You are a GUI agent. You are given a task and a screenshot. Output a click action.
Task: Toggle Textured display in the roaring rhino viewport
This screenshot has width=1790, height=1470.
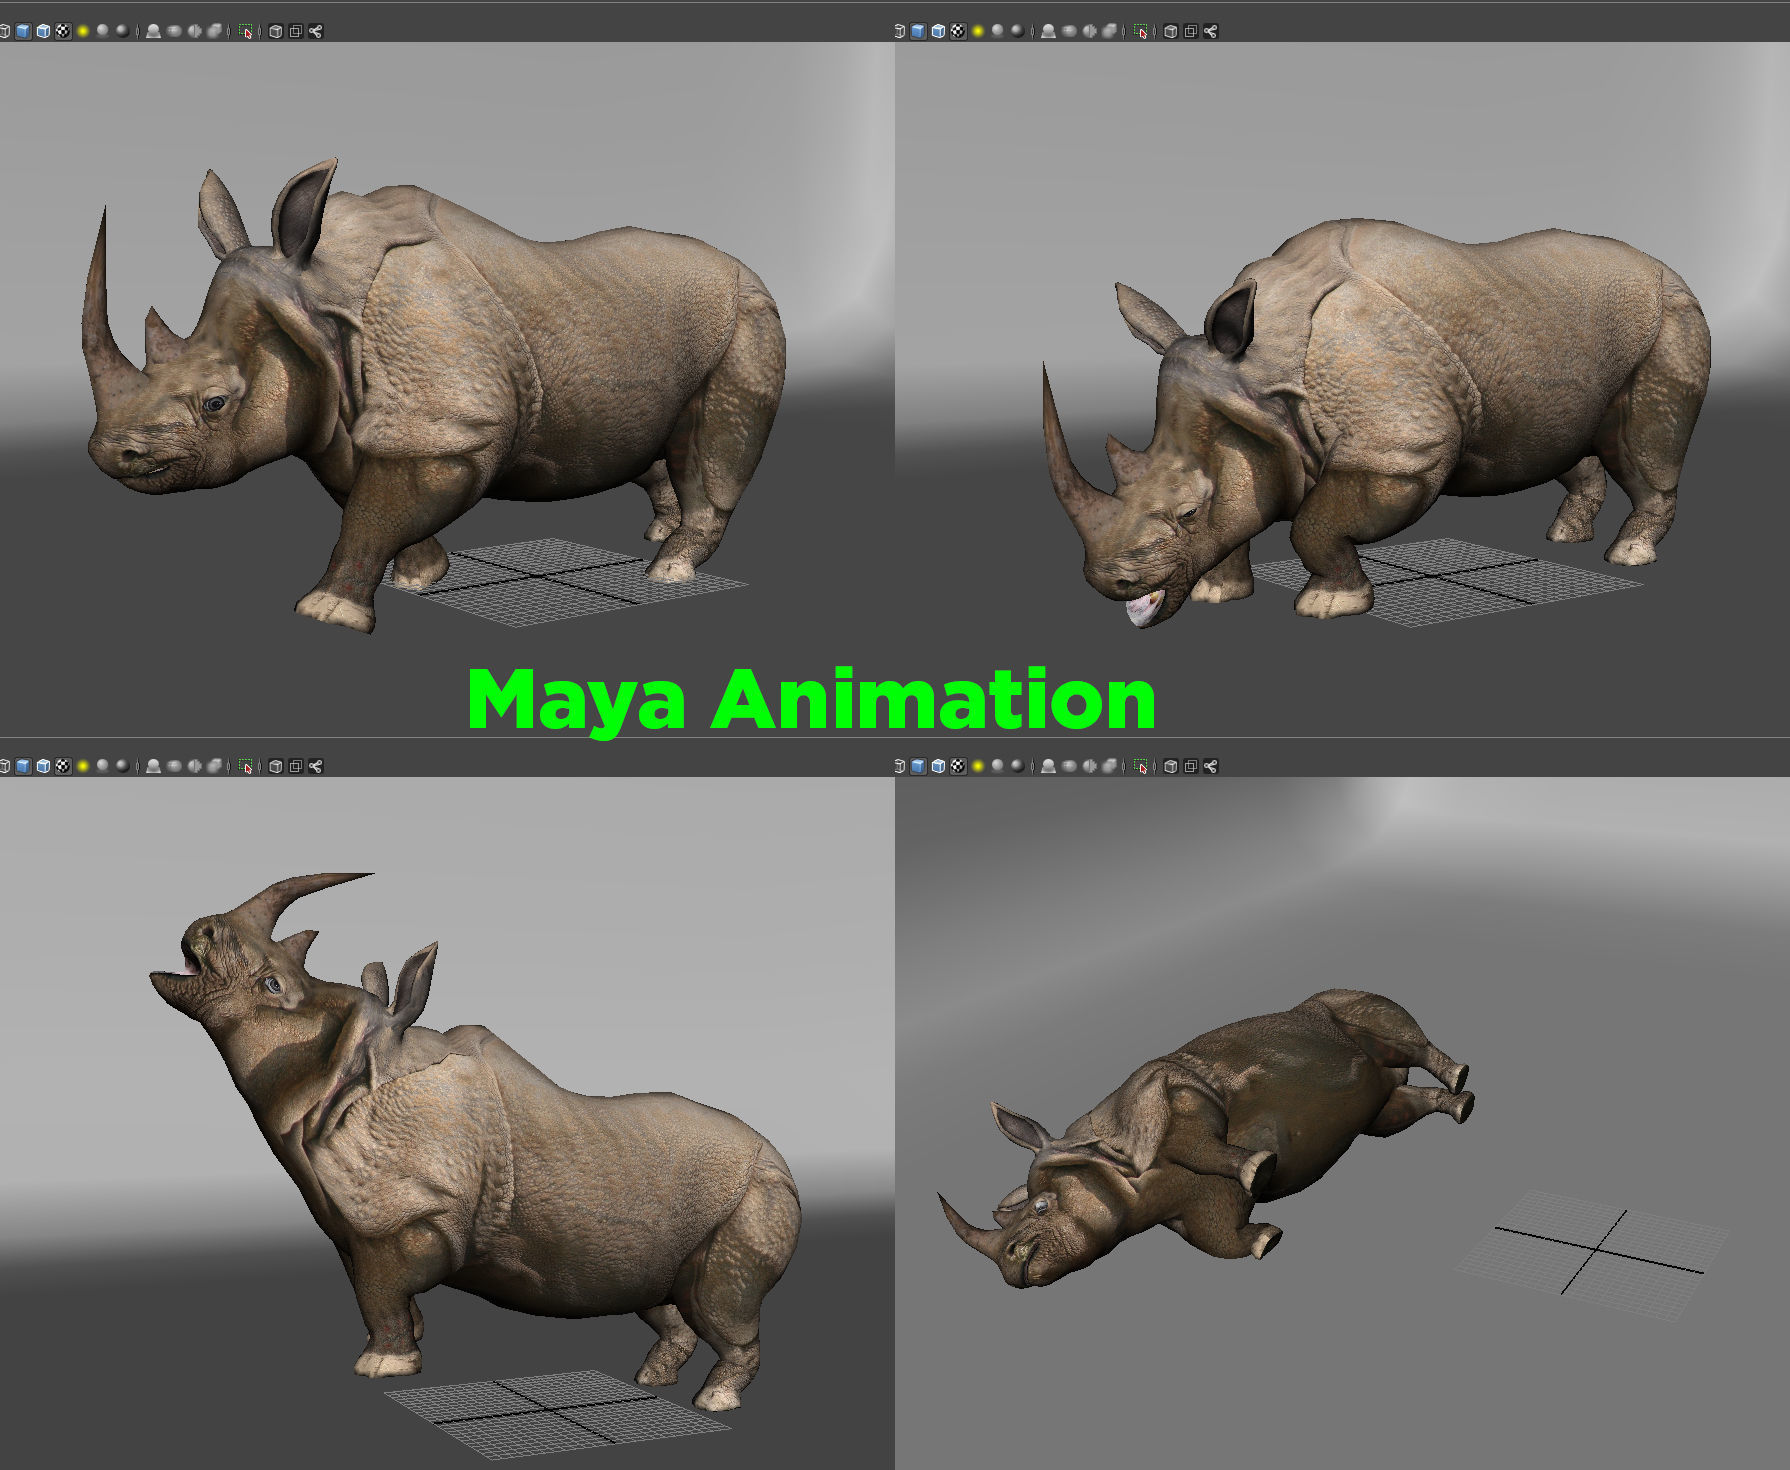tap(63, 766)
